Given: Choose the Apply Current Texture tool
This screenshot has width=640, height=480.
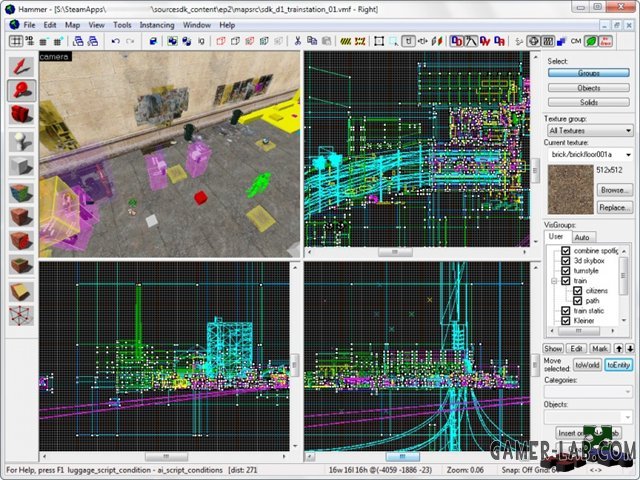Looking at the screenshot, I should (x=21, y=216).
